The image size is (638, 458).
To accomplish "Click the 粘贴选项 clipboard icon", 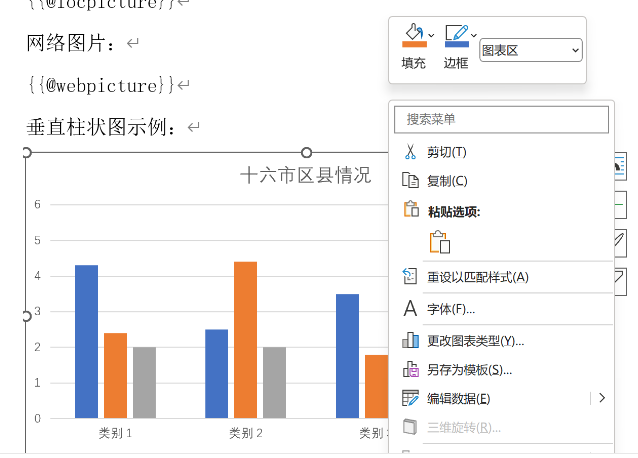I will [411, 209].
